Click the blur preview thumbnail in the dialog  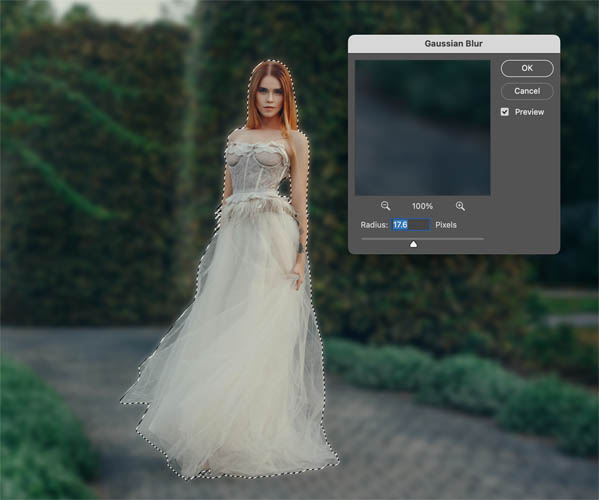point(423,128)
